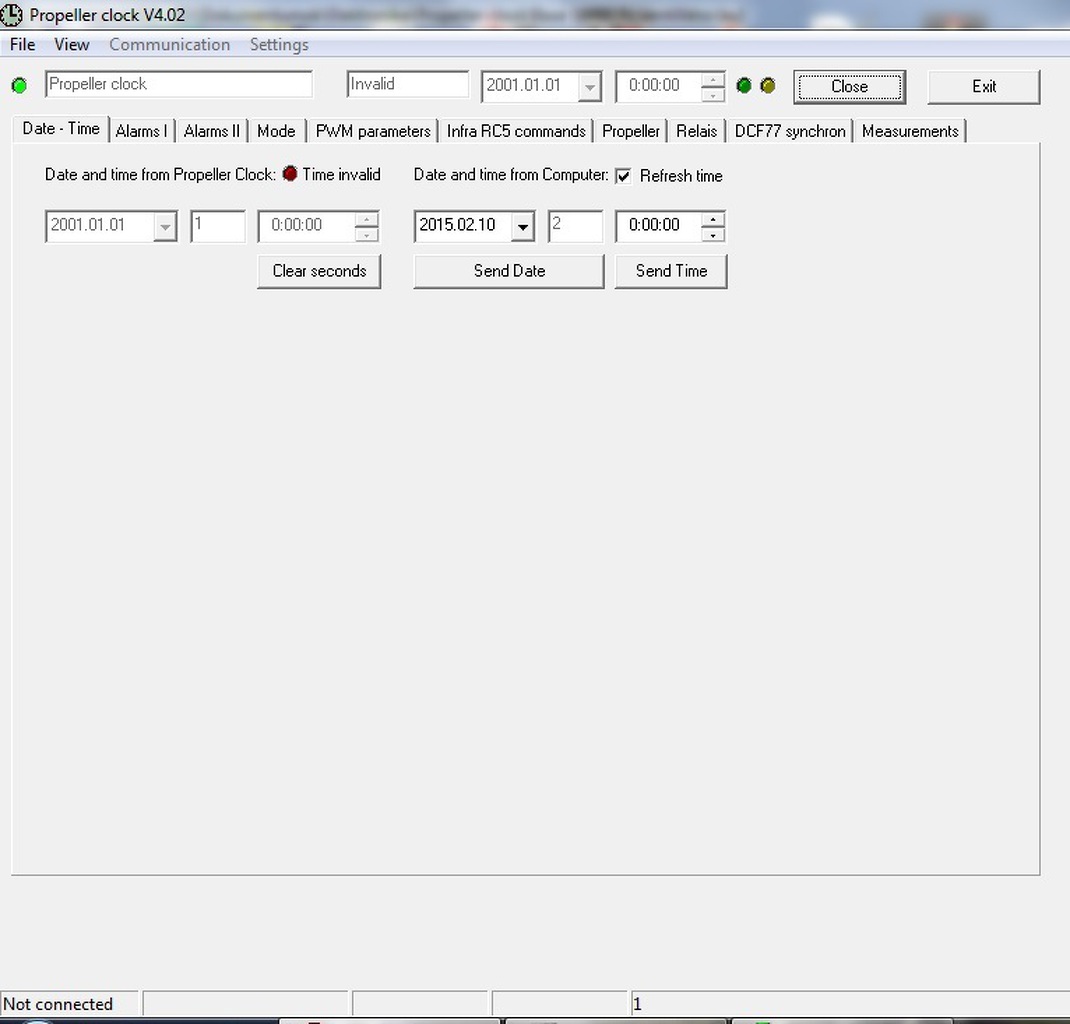Open the Infra RC5 commands tab
This screenshot has height=1024, width=1070.
pyautogui.click(x=516, y=131)
